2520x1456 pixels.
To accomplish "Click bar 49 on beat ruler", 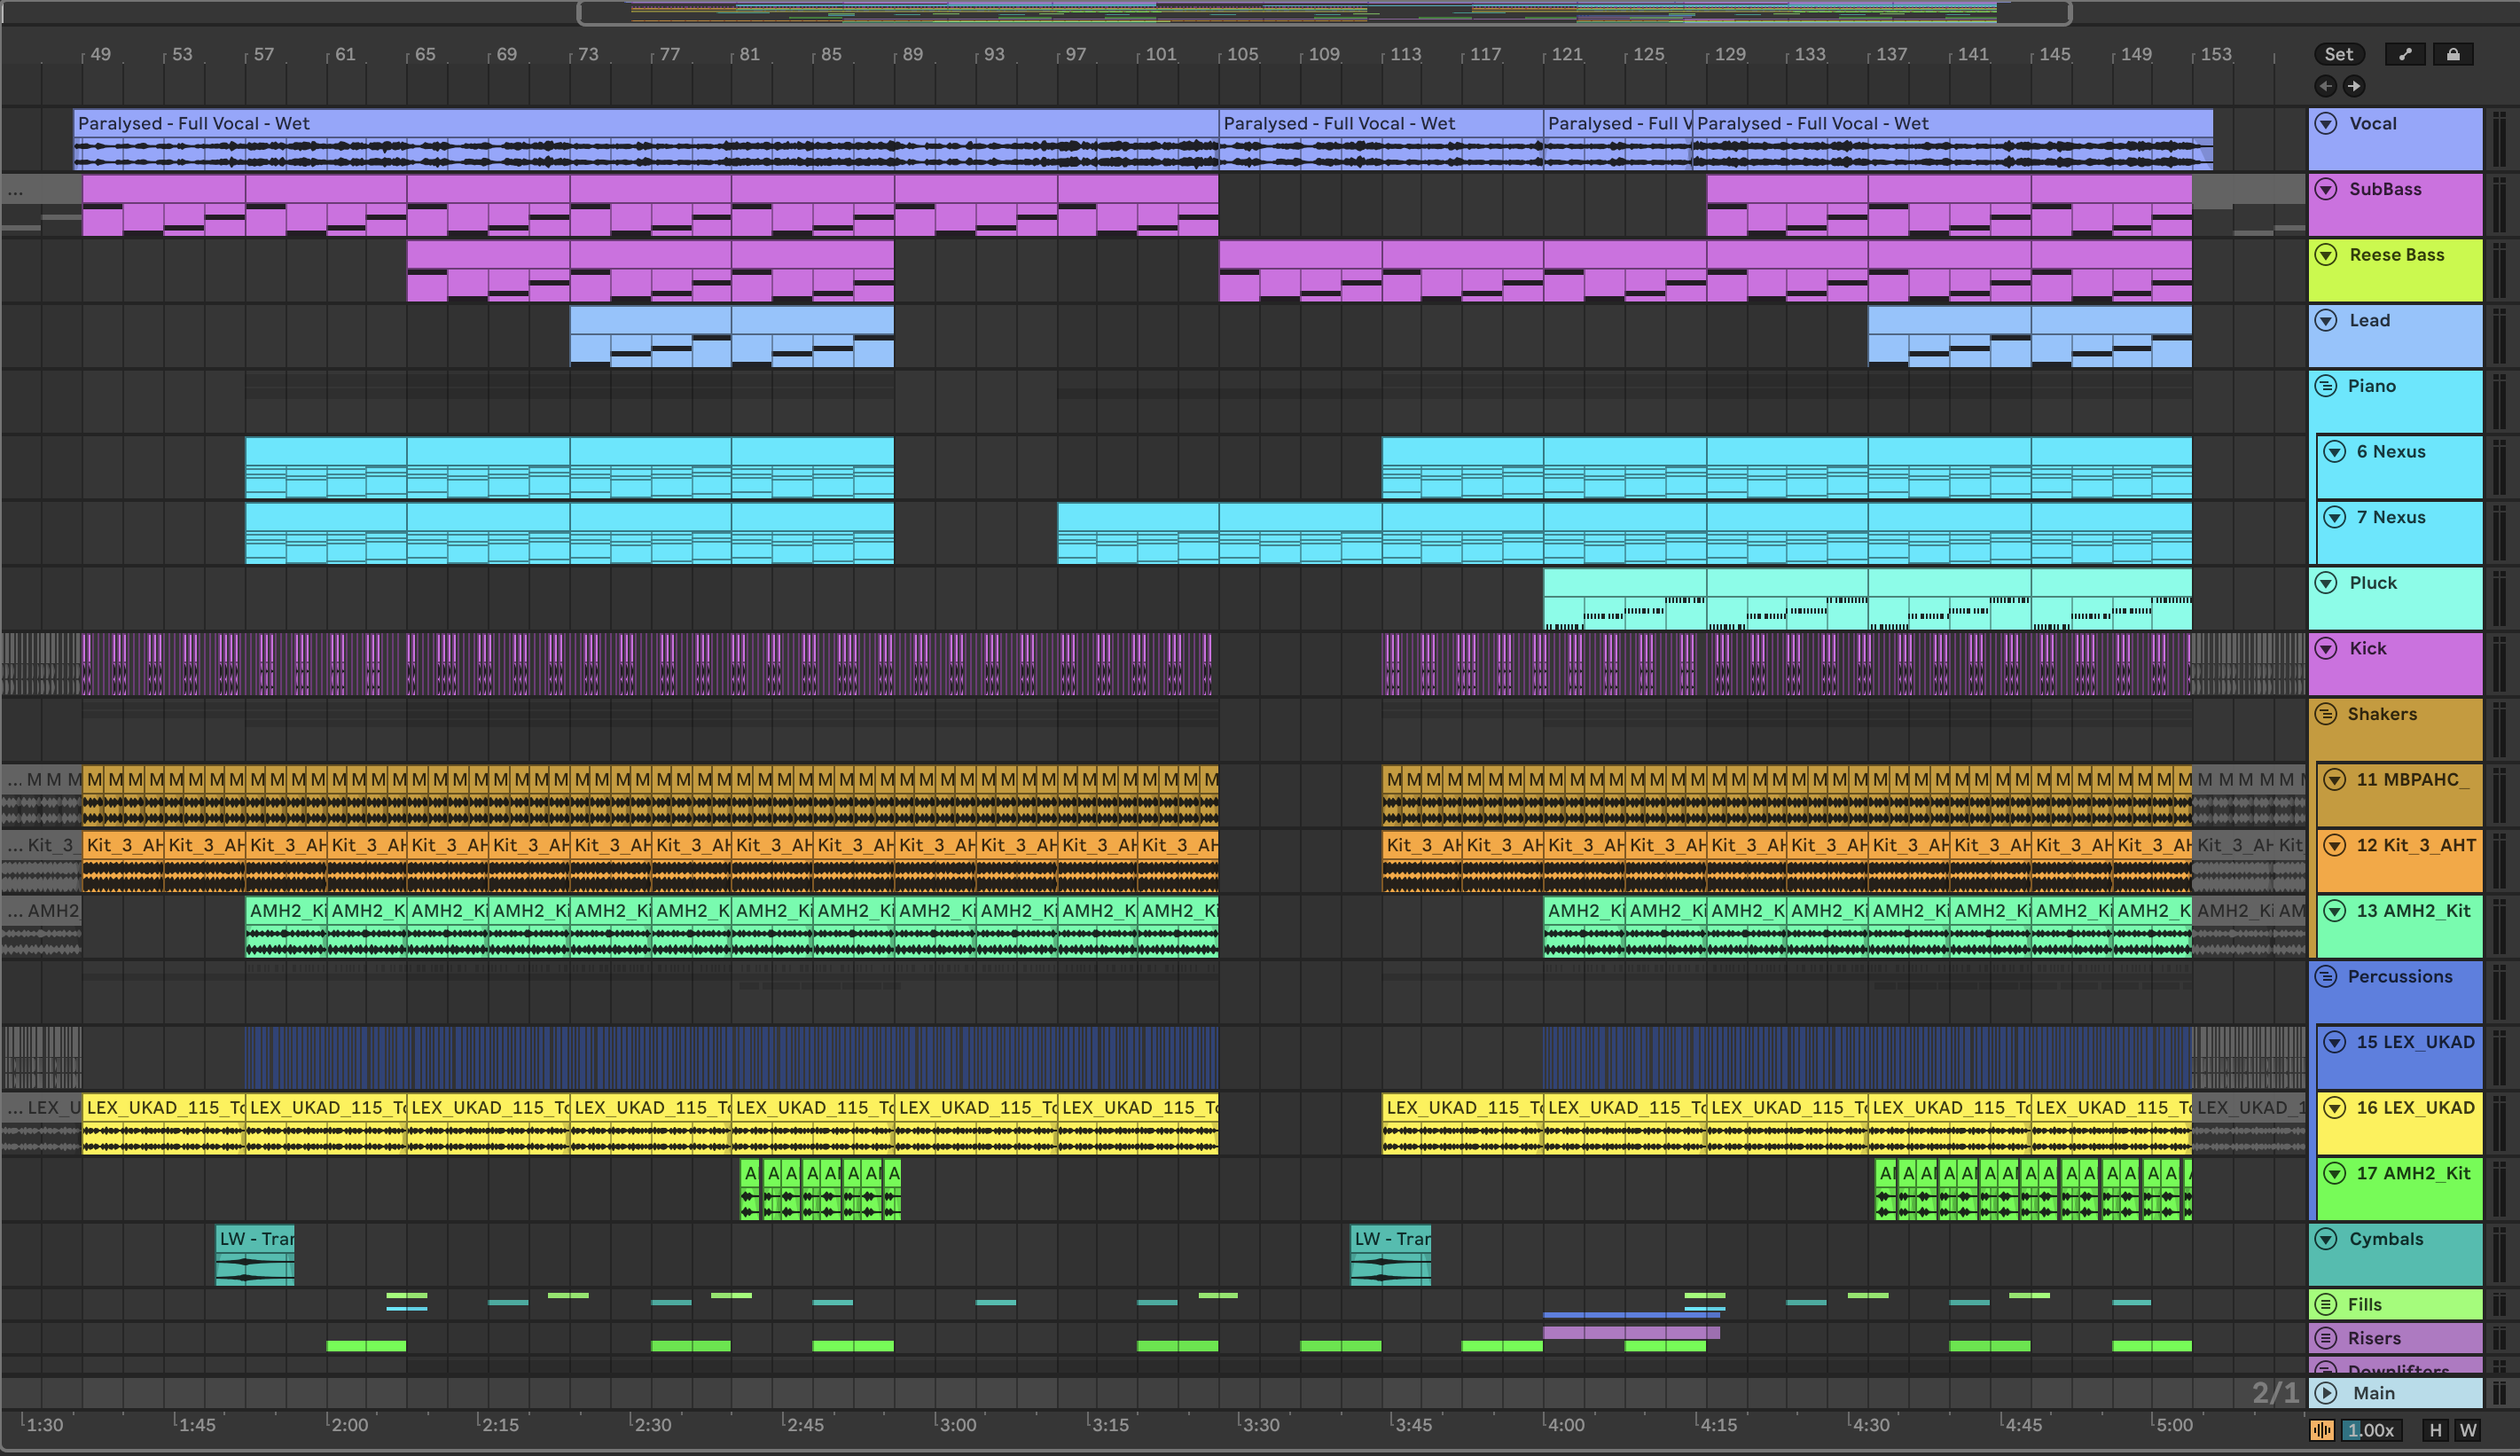I will 100,54.
